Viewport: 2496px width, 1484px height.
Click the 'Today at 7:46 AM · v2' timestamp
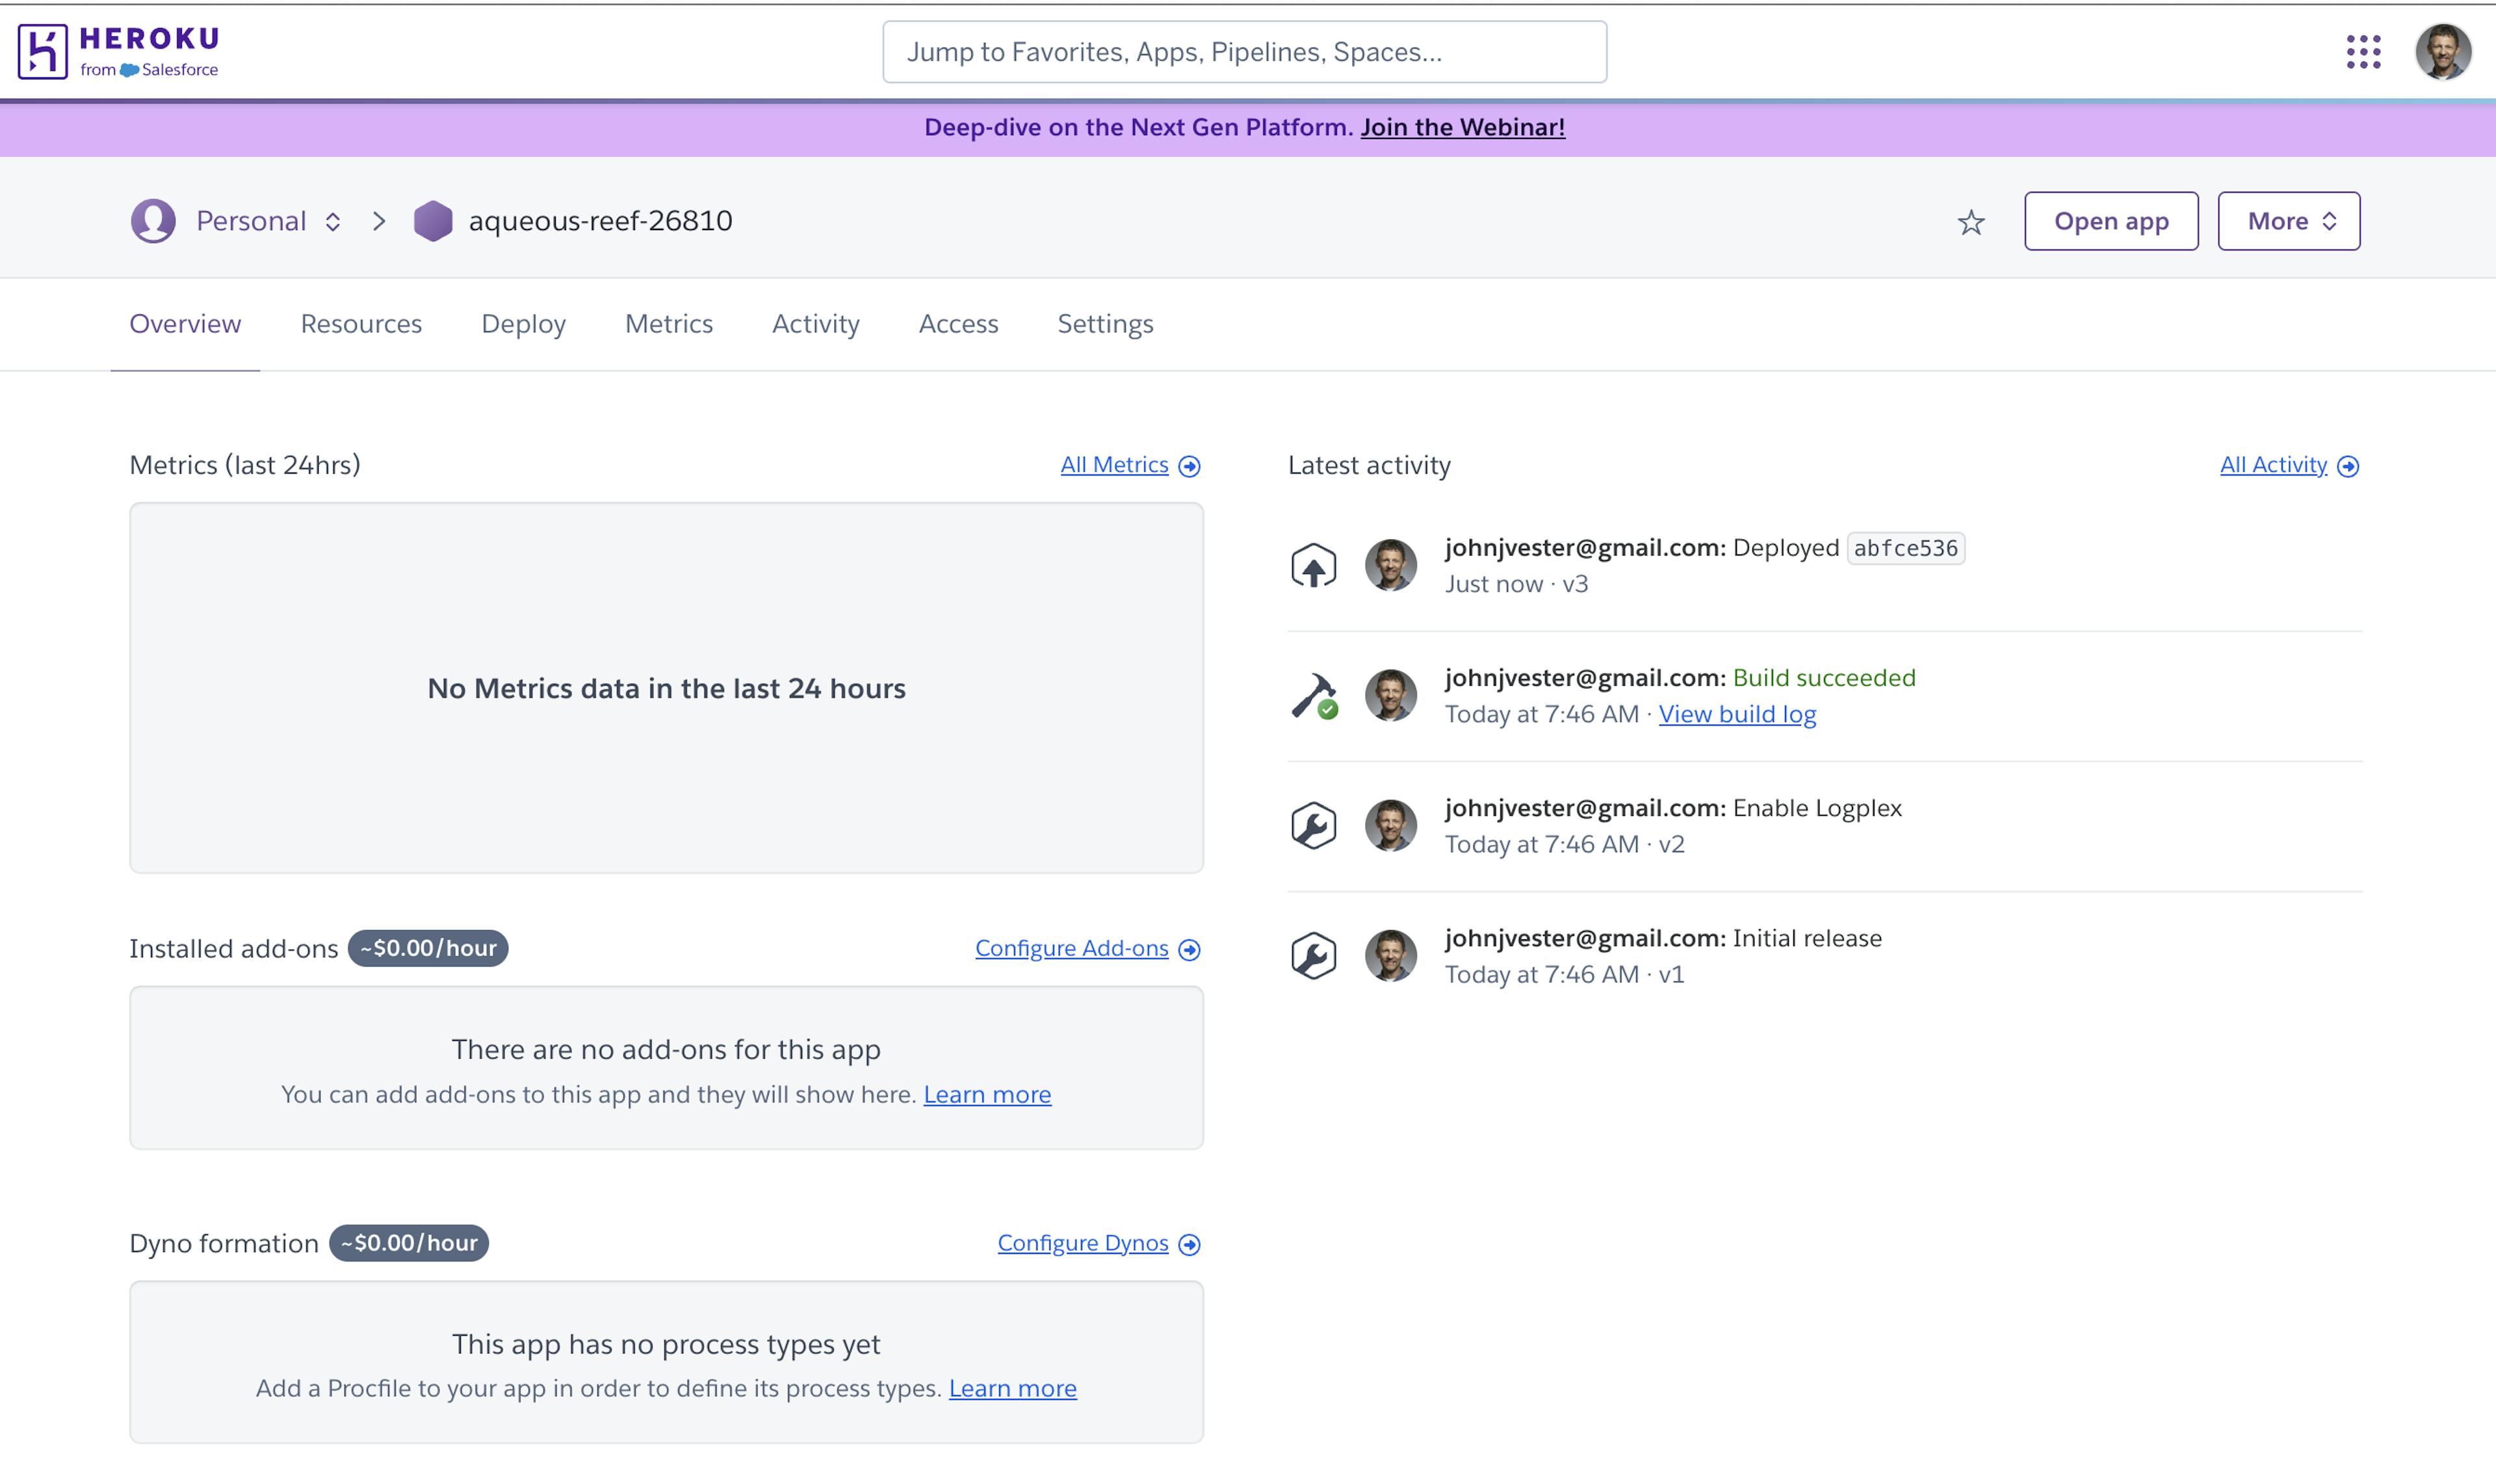(1564, 844)
